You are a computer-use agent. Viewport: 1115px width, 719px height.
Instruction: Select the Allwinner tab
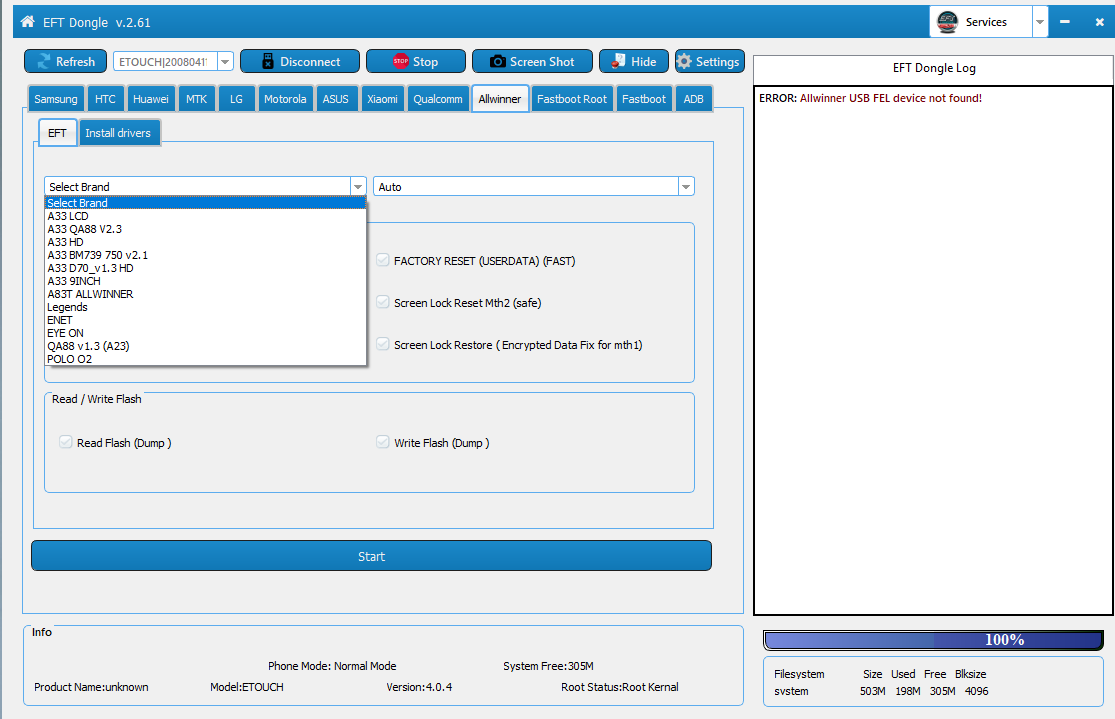coord(499,99)
